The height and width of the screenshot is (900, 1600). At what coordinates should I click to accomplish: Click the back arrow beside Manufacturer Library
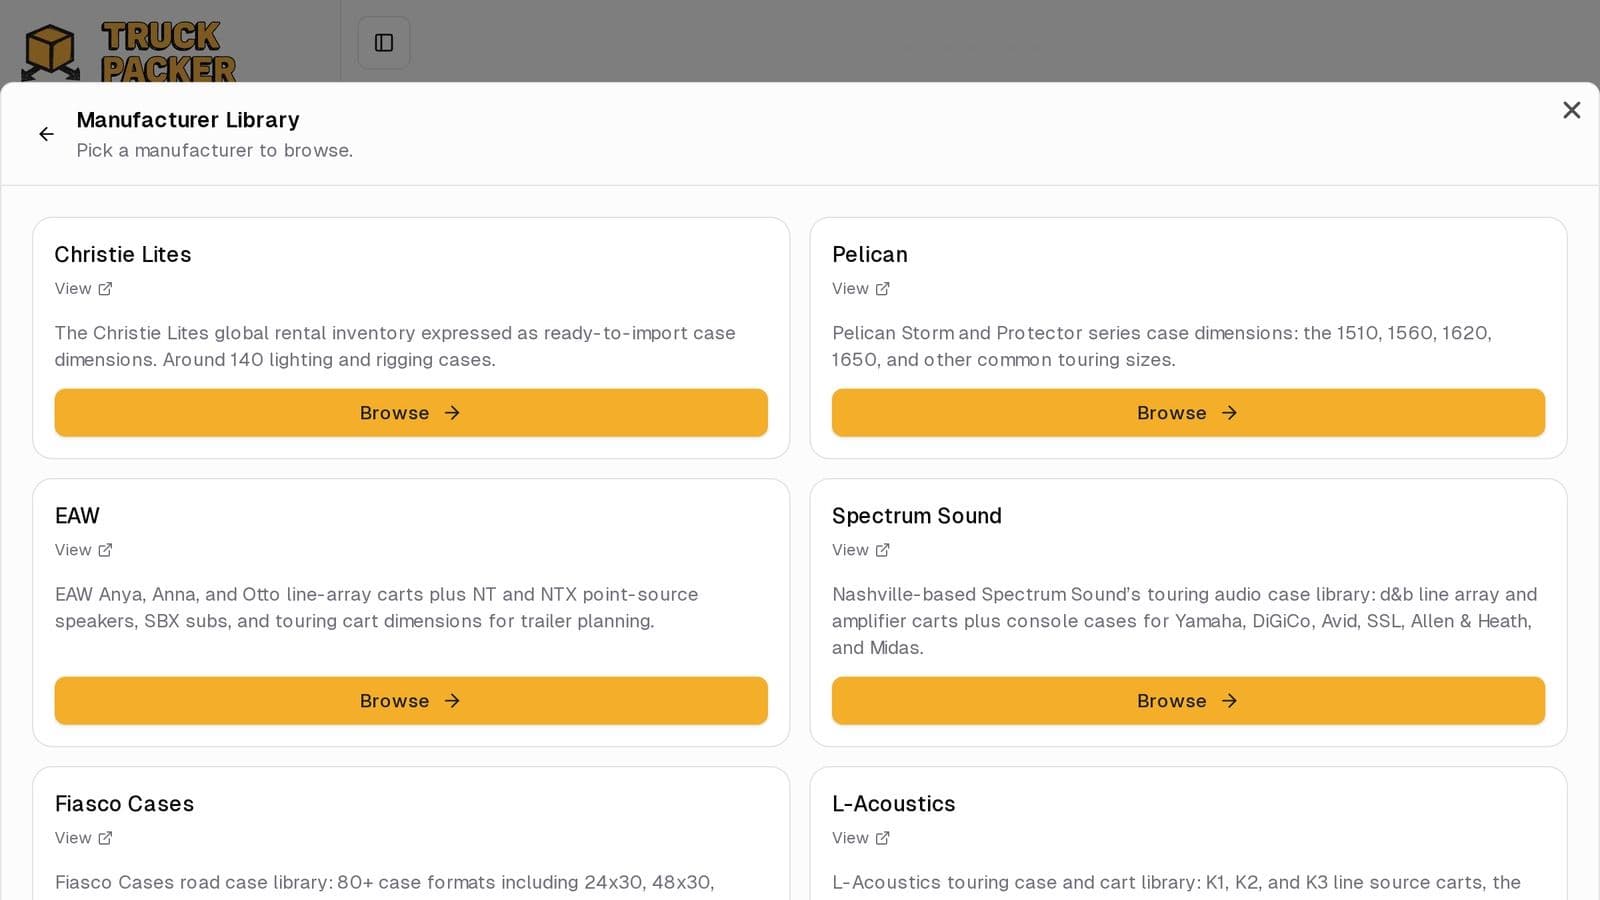[x=46, y=134]
